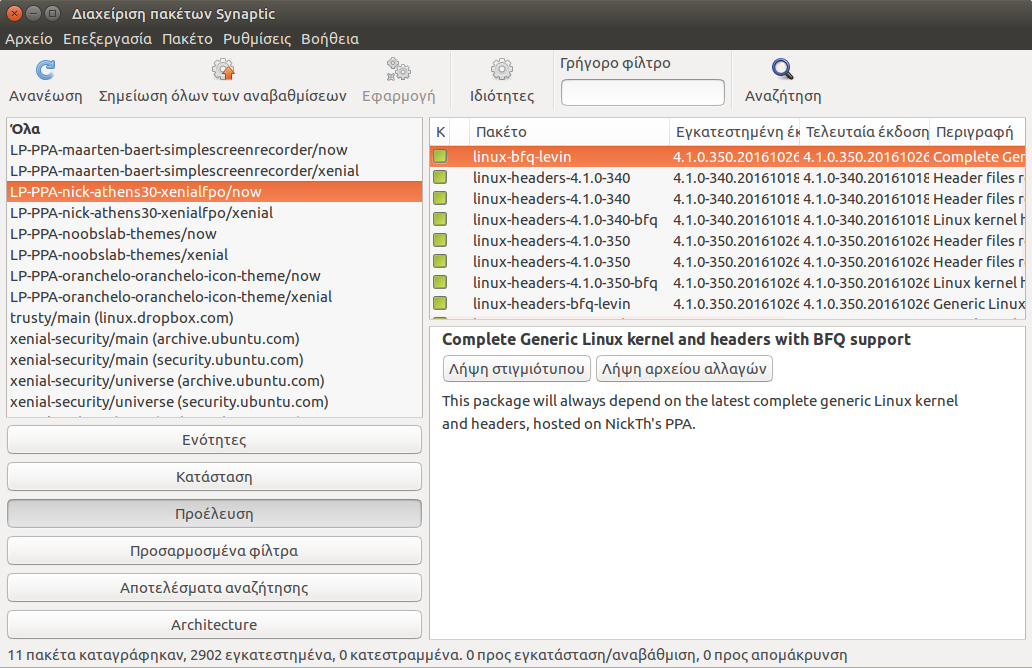This screenshot has height=668, width=1032.
Task: Open the Αρχείο menu
Action: [29, 39]
